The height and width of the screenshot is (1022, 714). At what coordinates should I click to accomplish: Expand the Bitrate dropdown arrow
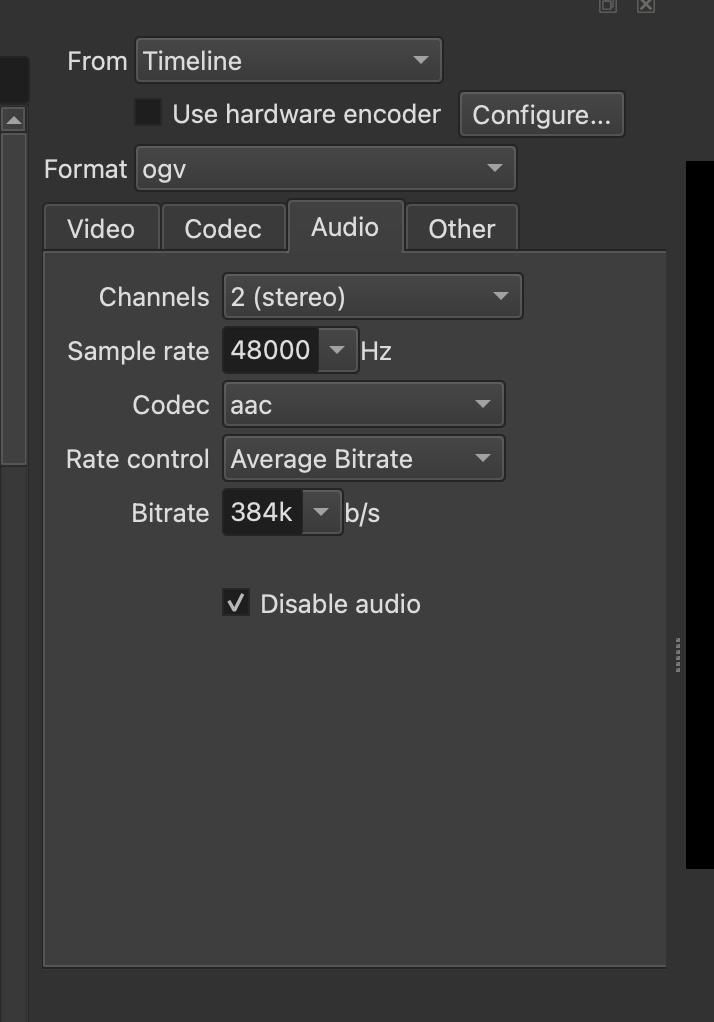coord(321,512)
